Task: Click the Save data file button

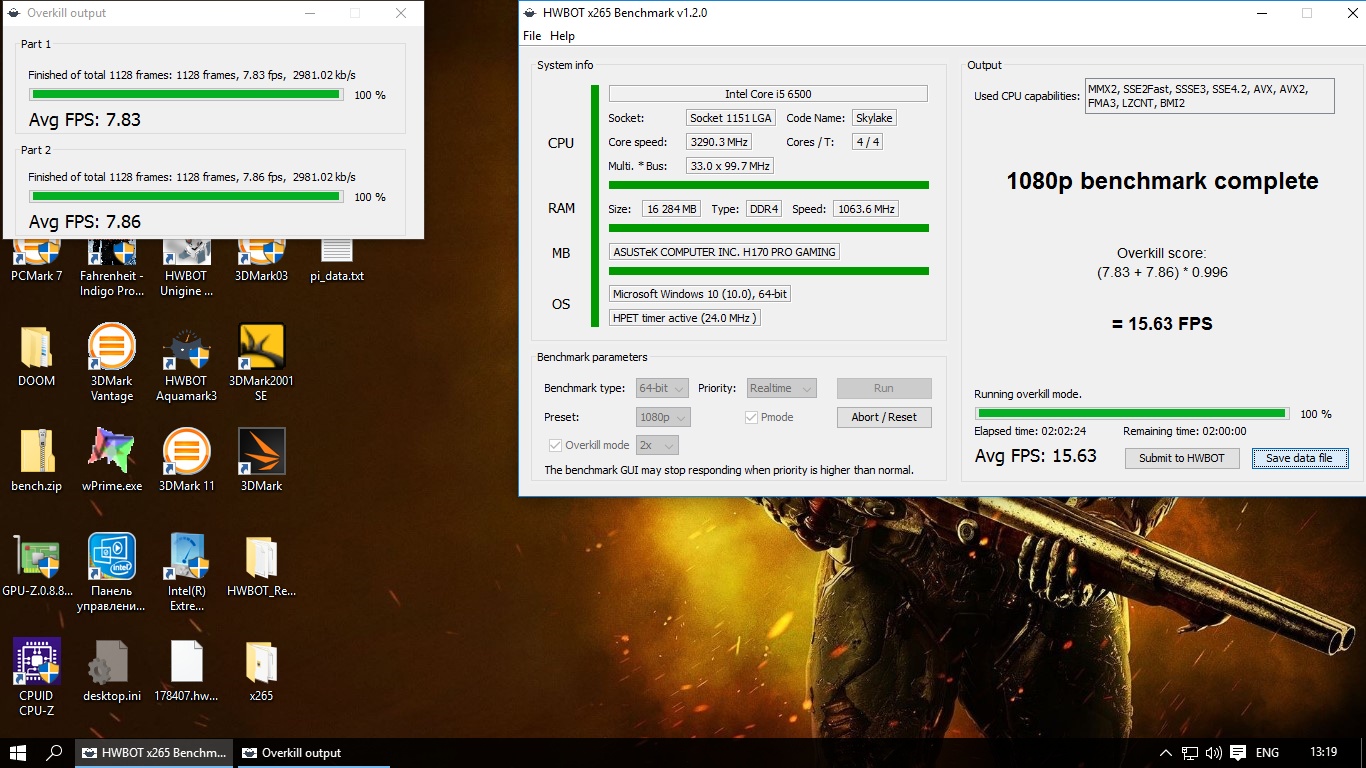Action: [x=1300, y=458]
